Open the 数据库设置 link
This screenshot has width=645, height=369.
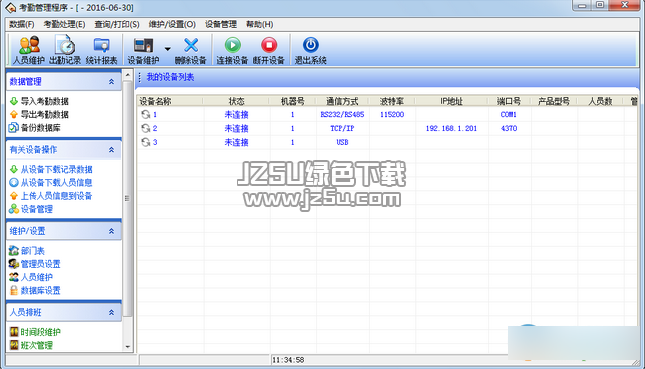click(41, 291)
